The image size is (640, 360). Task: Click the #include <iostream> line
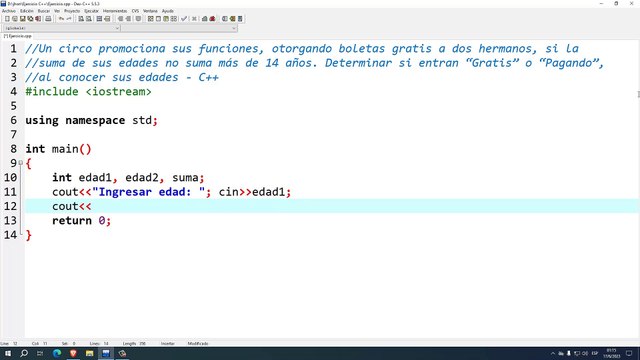coord(88,91)
